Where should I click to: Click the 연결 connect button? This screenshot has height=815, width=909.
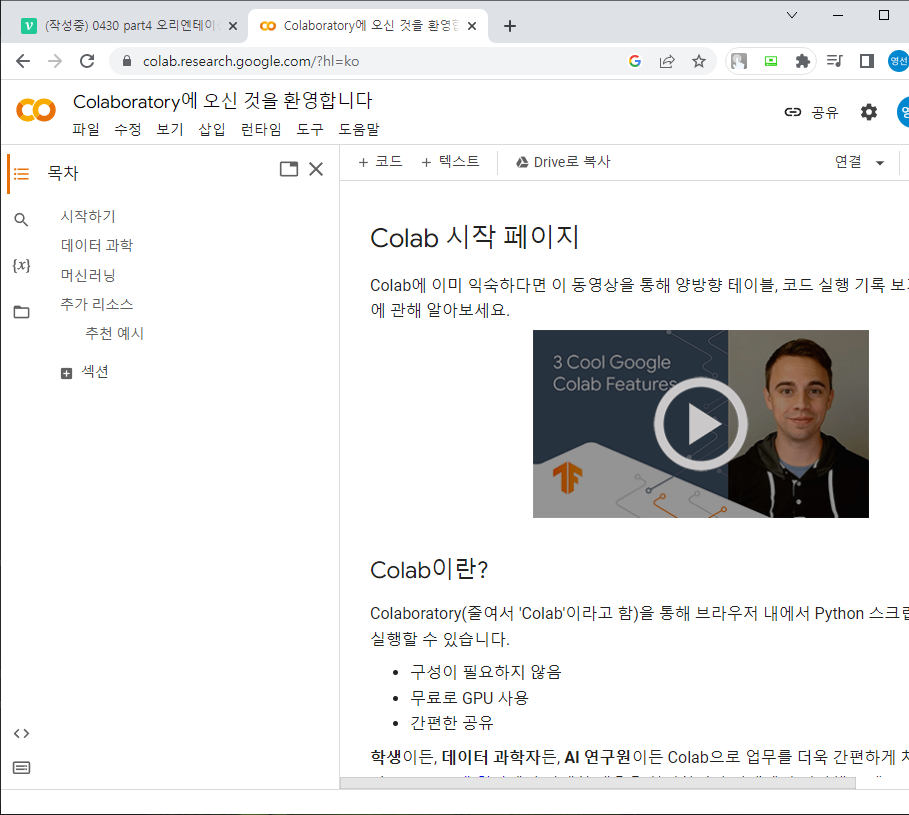(848, 162)
